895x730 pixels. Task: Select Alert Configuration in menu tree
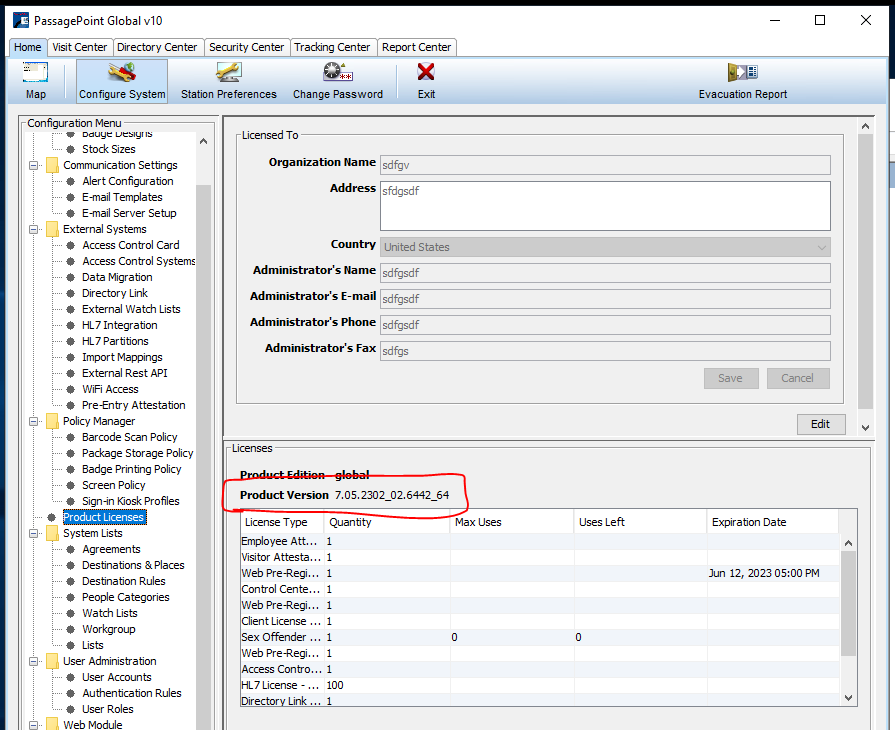click(x=128, y=182)
